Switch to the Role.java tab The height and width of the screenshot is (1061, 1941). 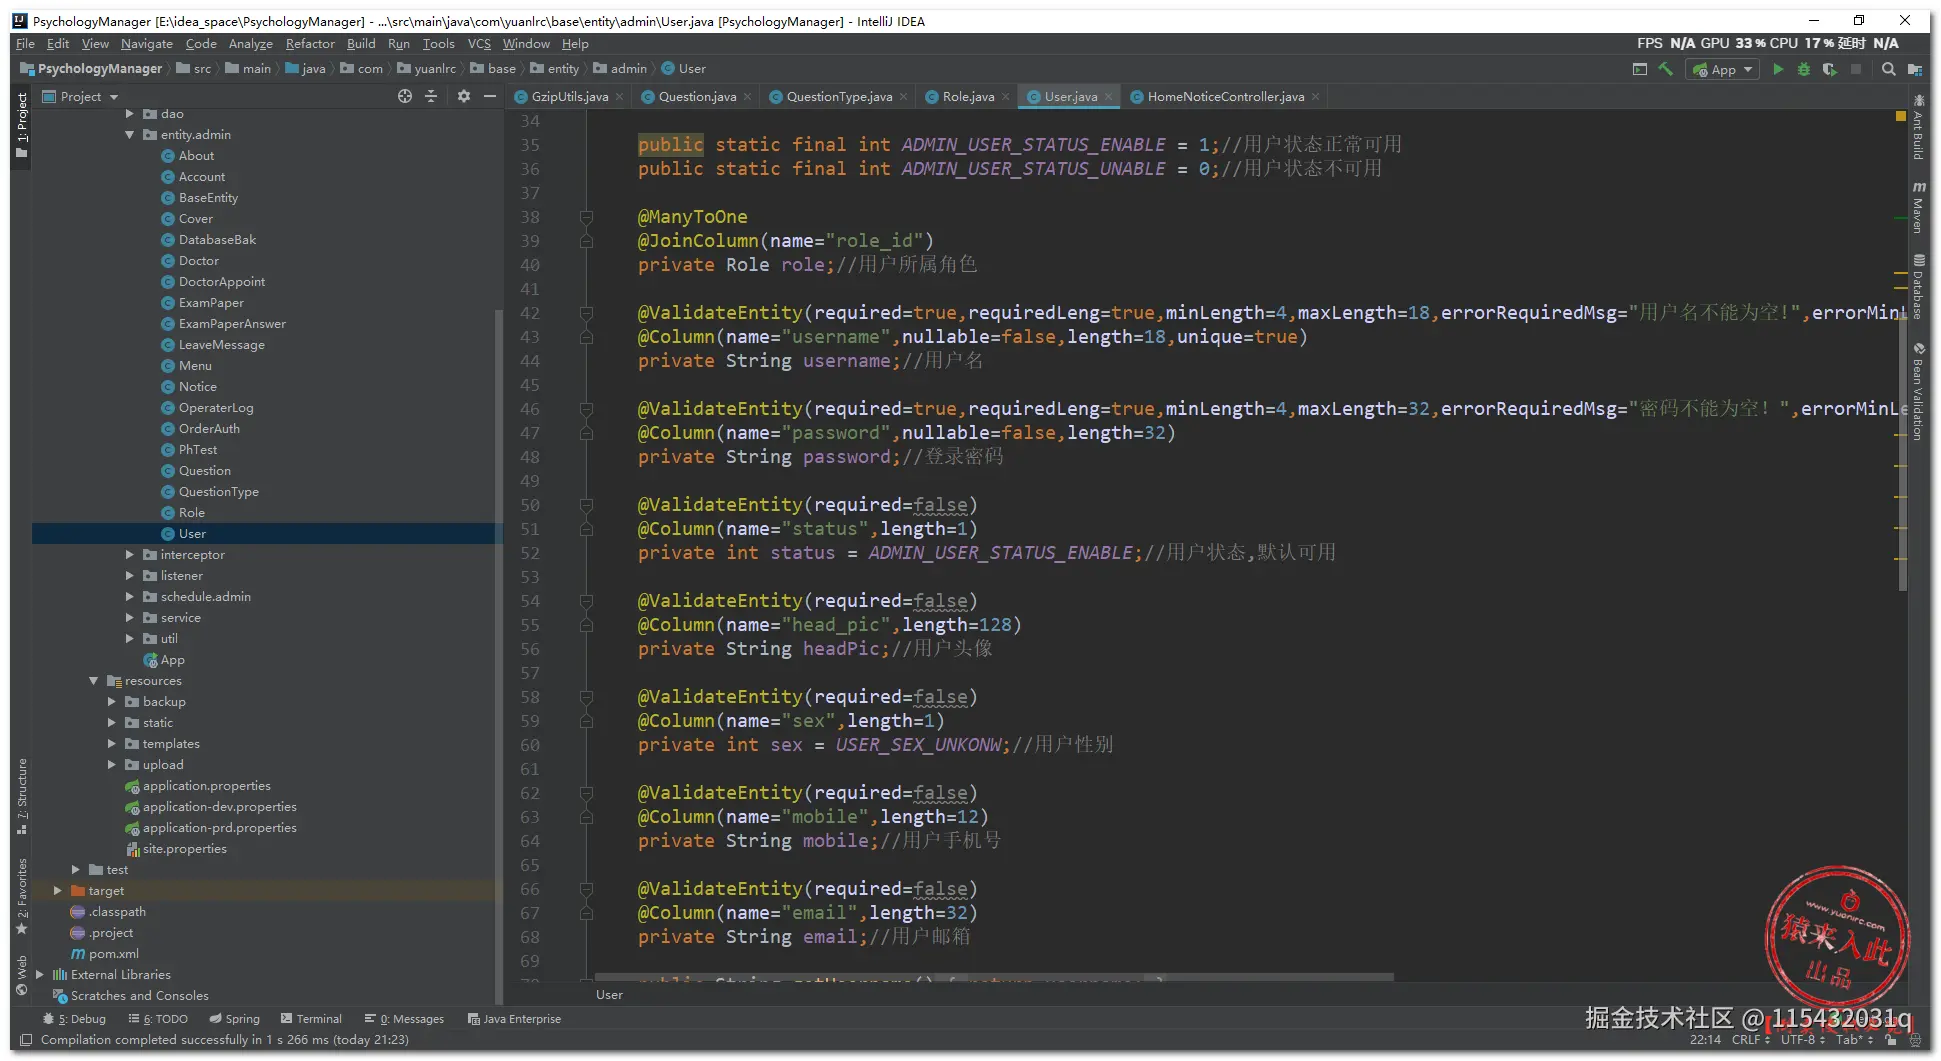pyautogui.click(x=967, y=97)
